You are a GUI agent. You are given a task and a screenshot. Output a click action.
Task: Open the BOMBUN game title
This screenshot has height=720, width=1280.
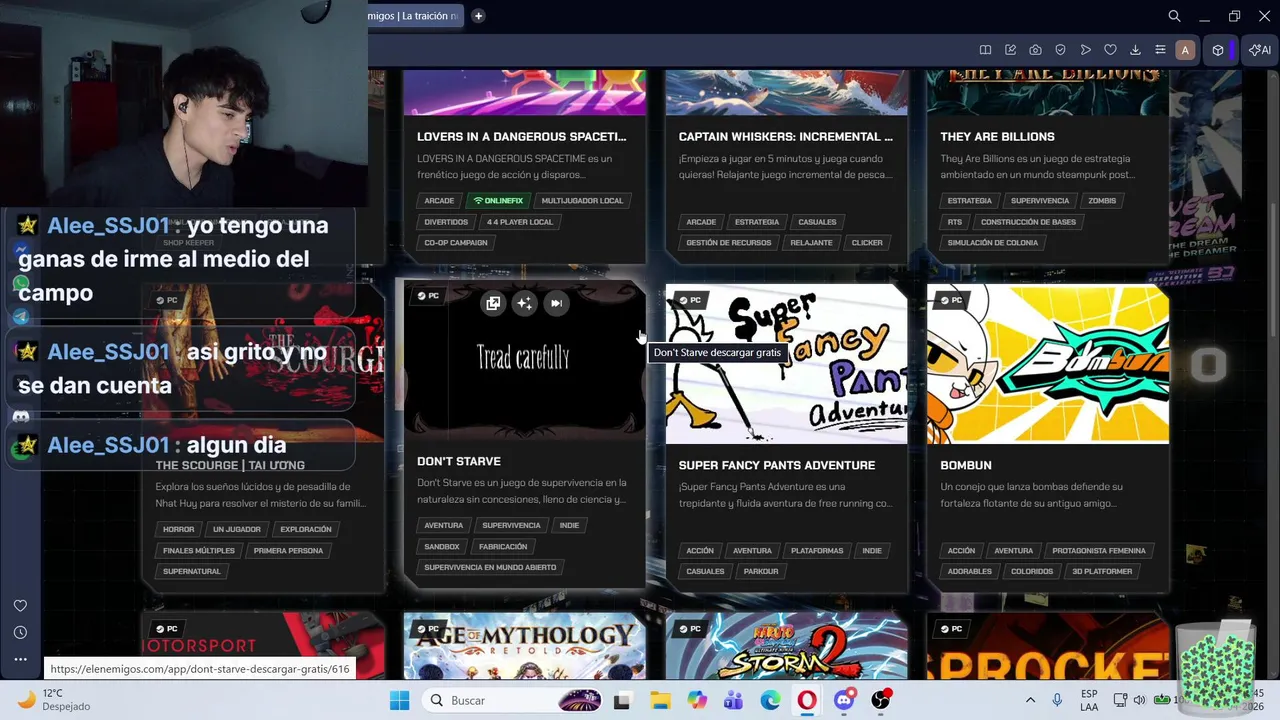click(x=966, y=465)
